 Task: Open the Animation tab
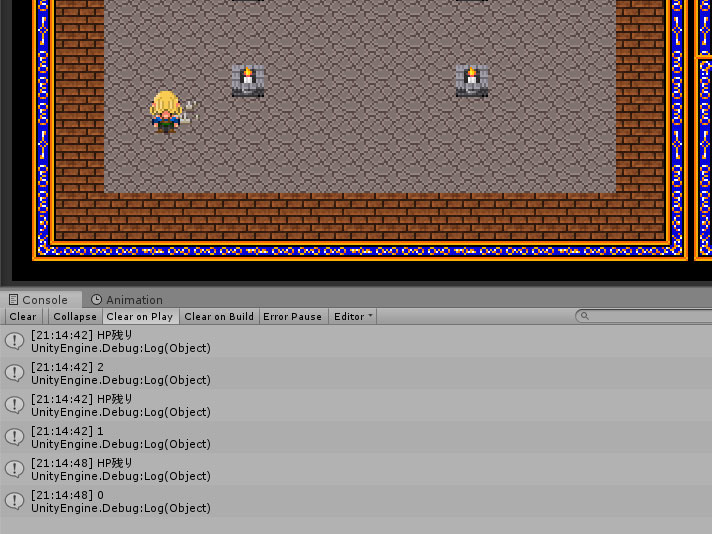pos(127,300)
